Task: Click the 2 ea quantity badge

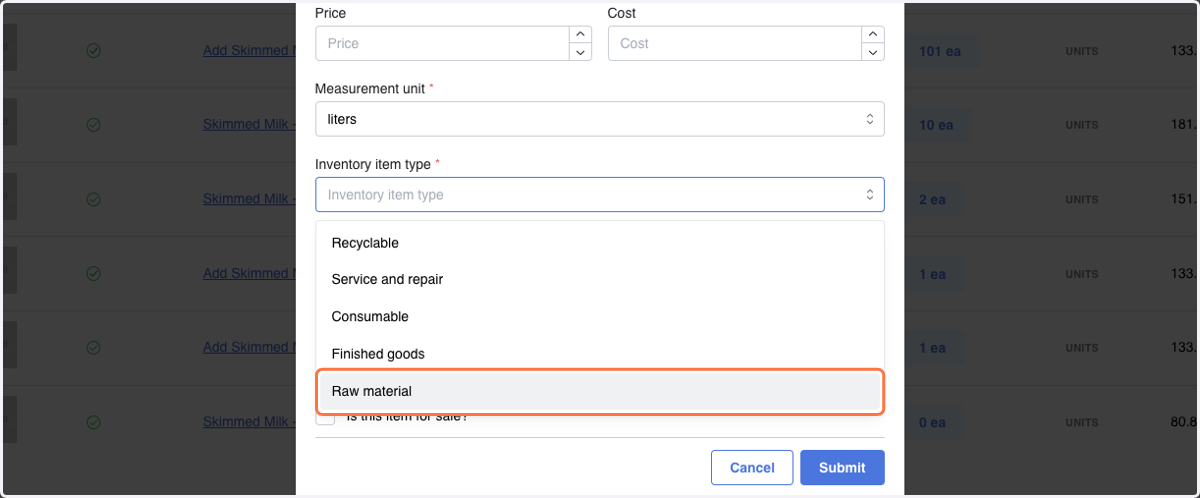Action: [932, 199]
